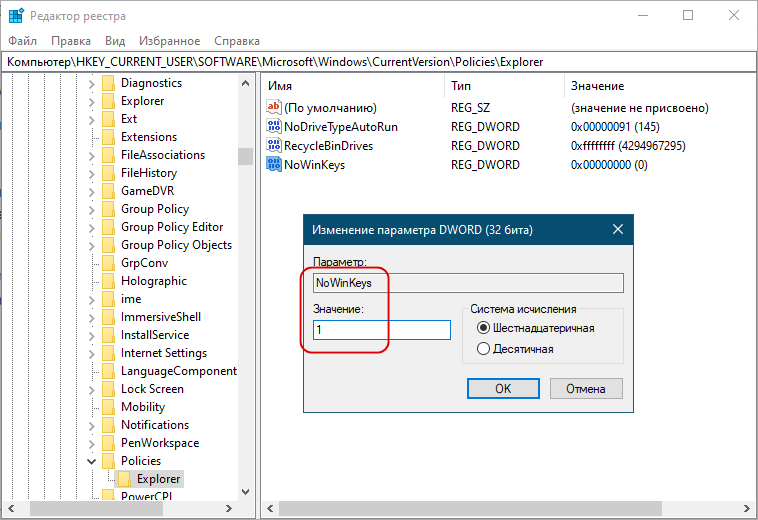Click the LanguageComponent folder icon
Viewport: 758px width, 520px height.
click(x=108, y=371)
